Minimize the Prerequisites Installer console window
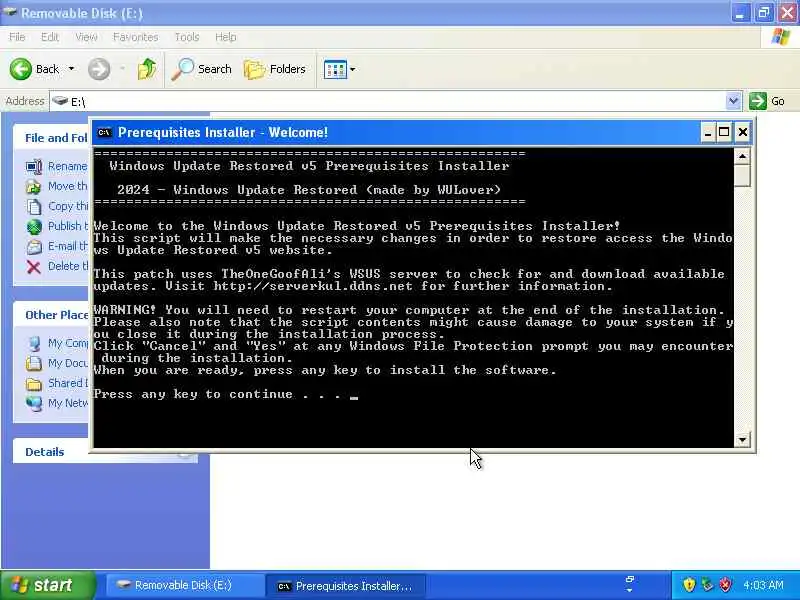Viewport: 800px width, 600px height. [707, 133]
